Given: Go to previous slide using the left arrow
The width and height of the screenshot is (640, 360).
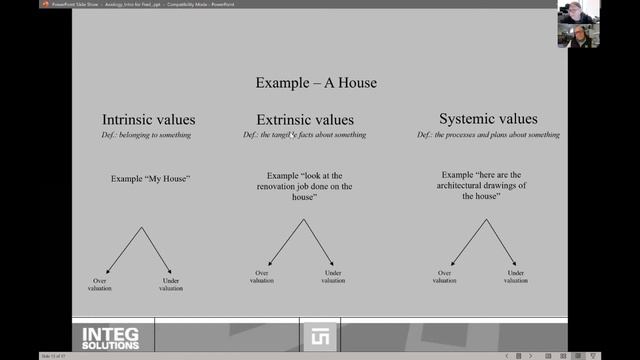Looking at the screenshot, I should point(507,356).
